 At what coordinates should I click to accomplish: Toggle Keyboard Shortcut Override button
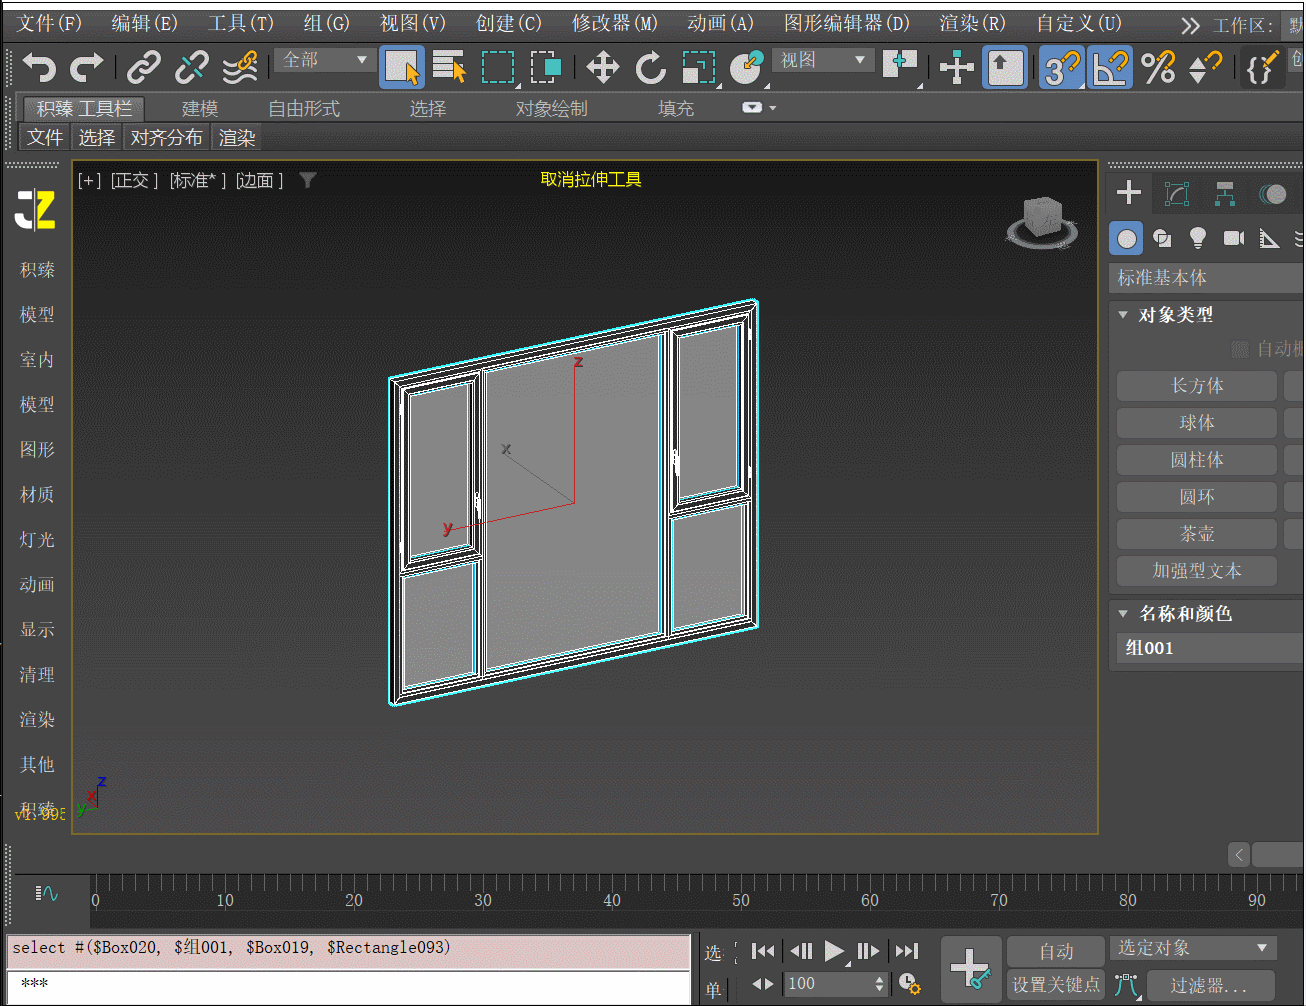(1005, 68)
